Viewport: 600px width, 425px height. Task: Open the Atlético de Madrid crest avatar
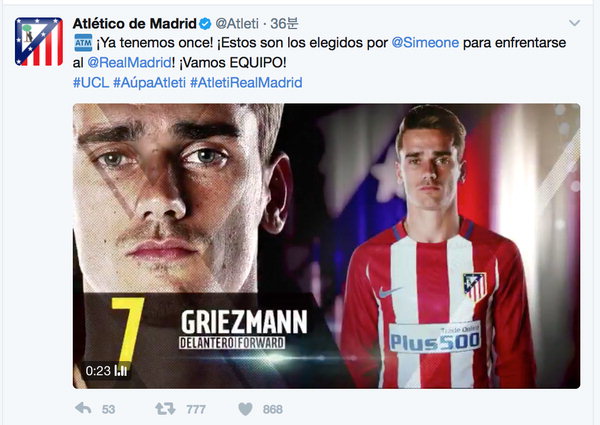(x=39, y=41)
